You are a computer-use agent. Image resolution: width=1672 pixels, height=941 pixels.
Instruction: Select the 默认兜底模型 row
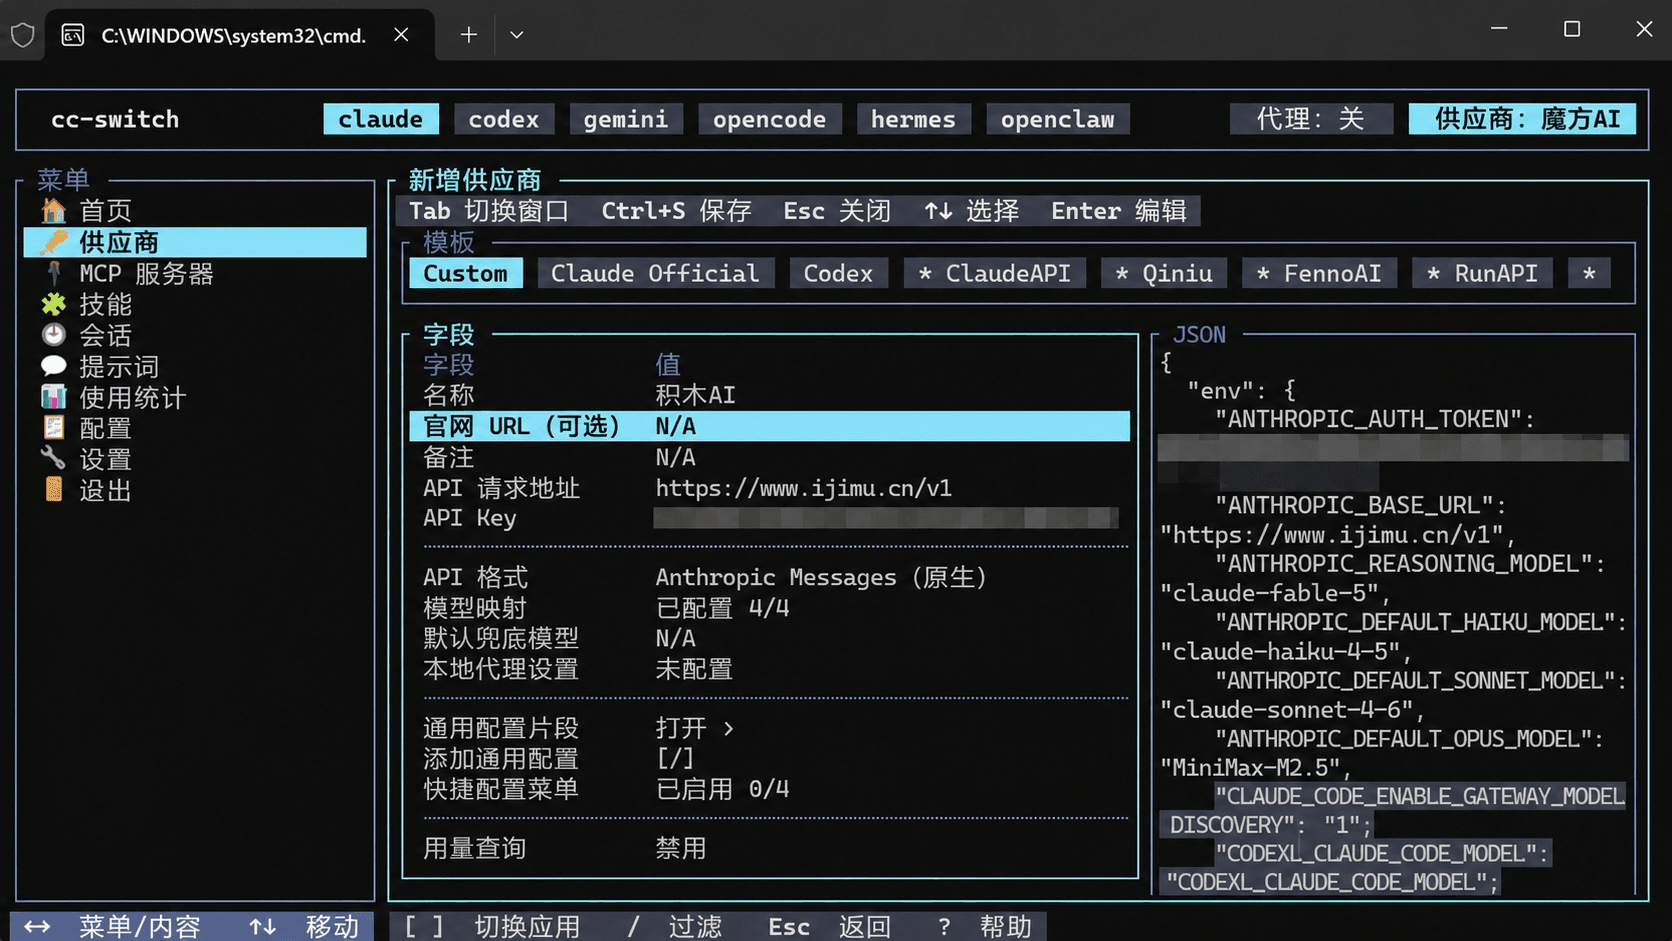pos(770,638)
